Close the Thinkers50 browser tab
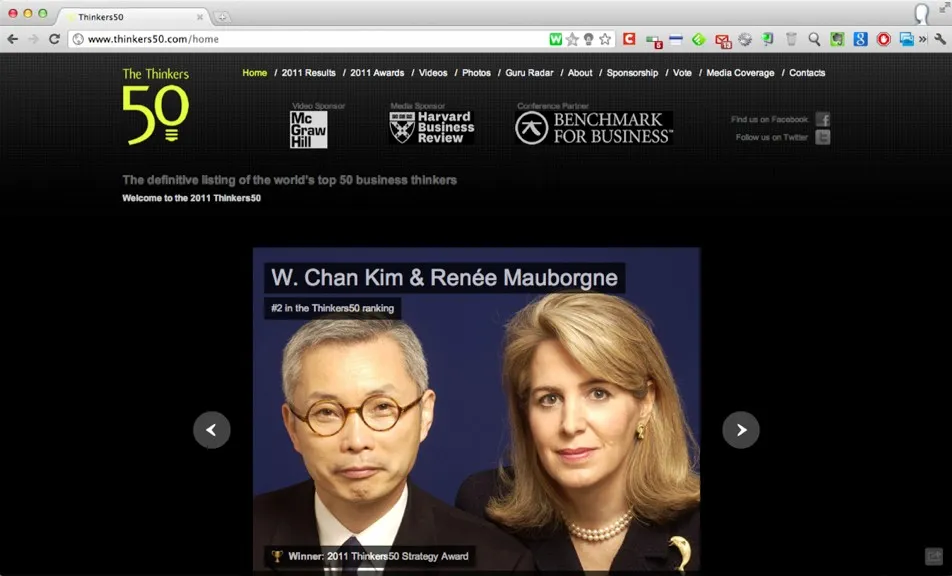Image resolution: width=952 pixels, height=576 pixels. click(200, 17)
